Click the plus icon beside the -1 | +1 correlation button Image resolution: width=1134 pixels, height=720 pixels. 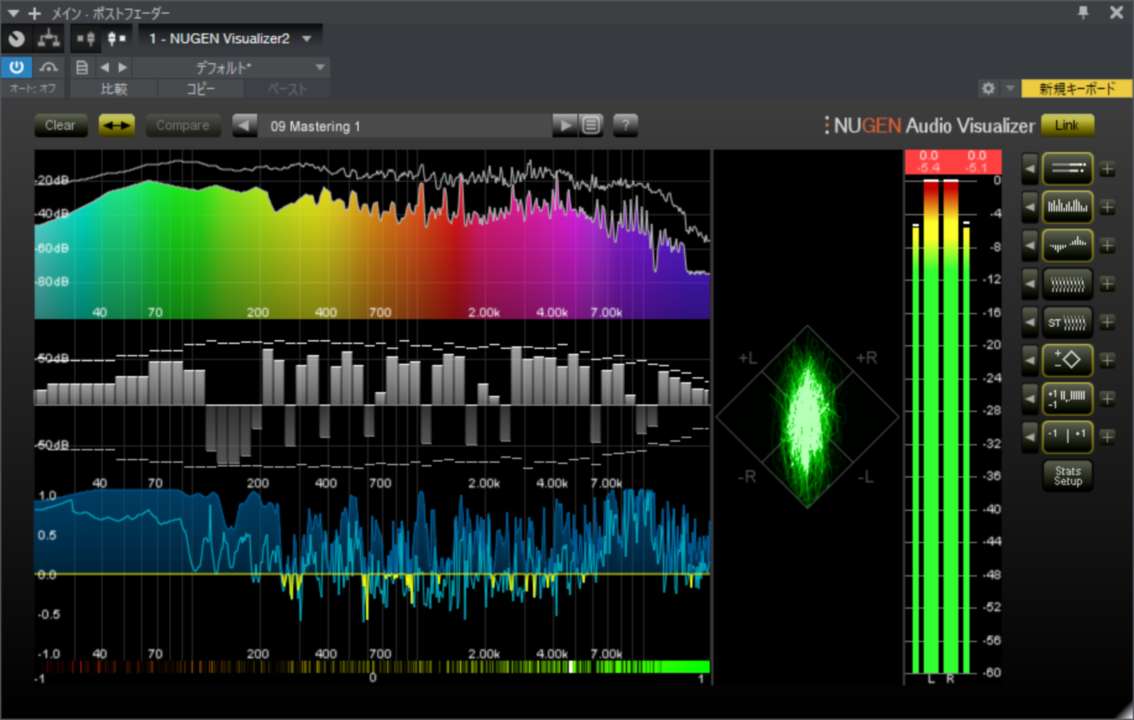[1107, 436]
